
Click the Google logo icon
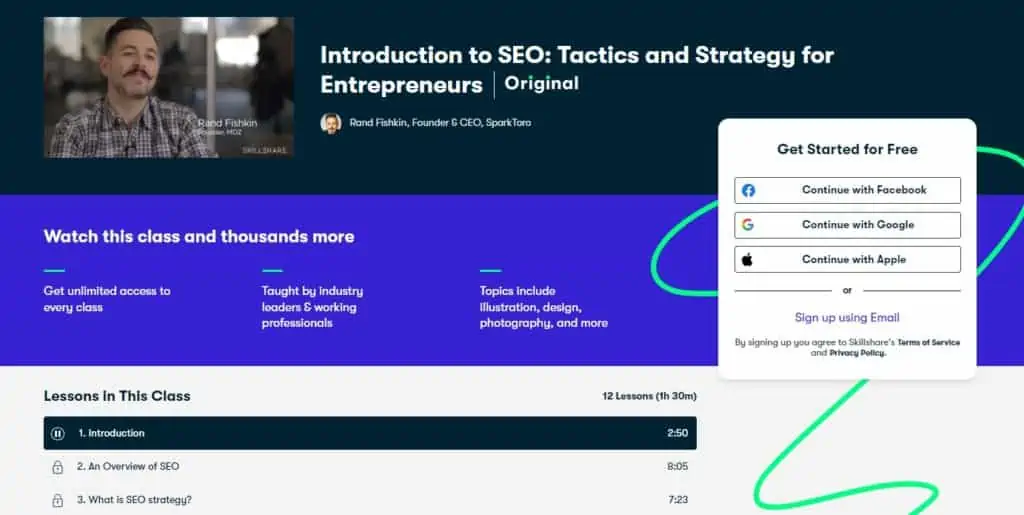coord(748,225)
